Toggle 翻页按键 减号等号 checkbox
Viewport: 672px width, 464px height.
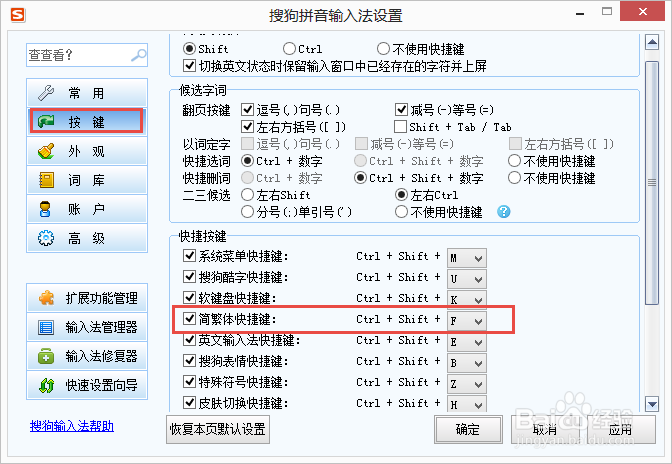coord(401,110)
